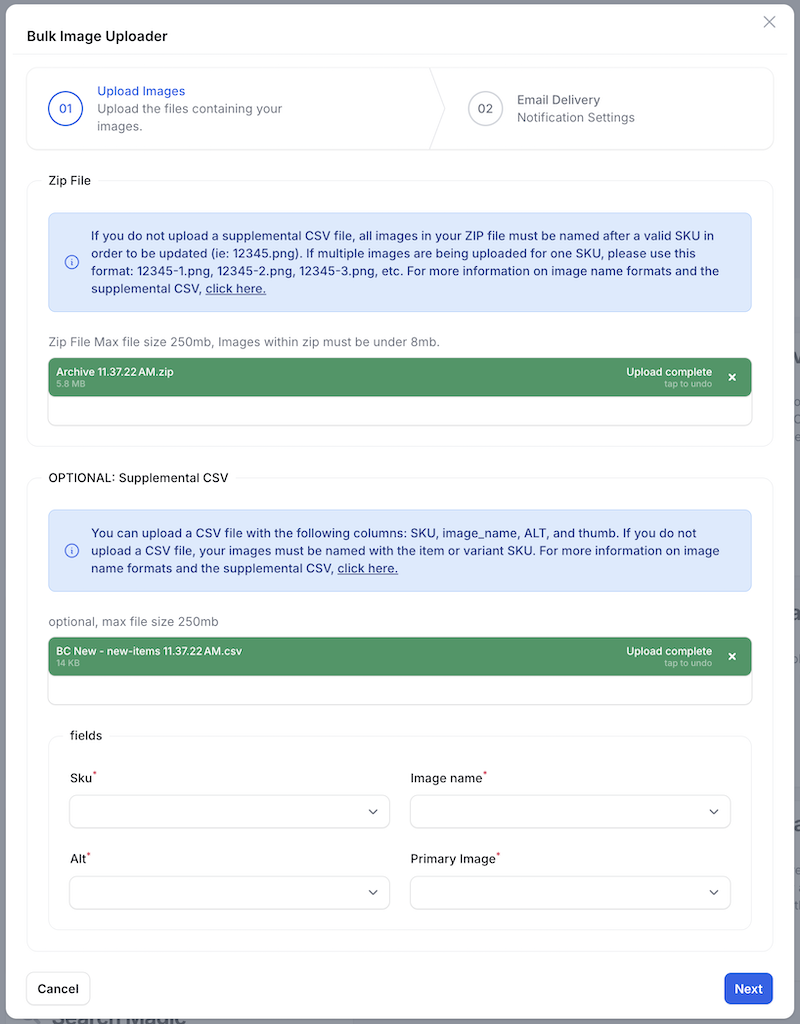Expand the Primary Image field dropdown
800x1024 pixels.
pyautogui.click(x=570, y=892)
